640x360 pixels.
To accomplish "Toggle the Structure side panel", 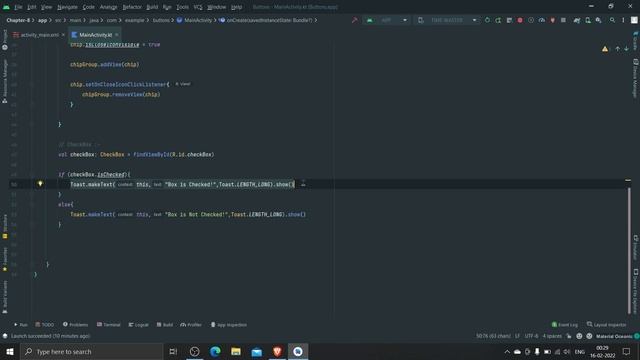I will pos(5,227).
